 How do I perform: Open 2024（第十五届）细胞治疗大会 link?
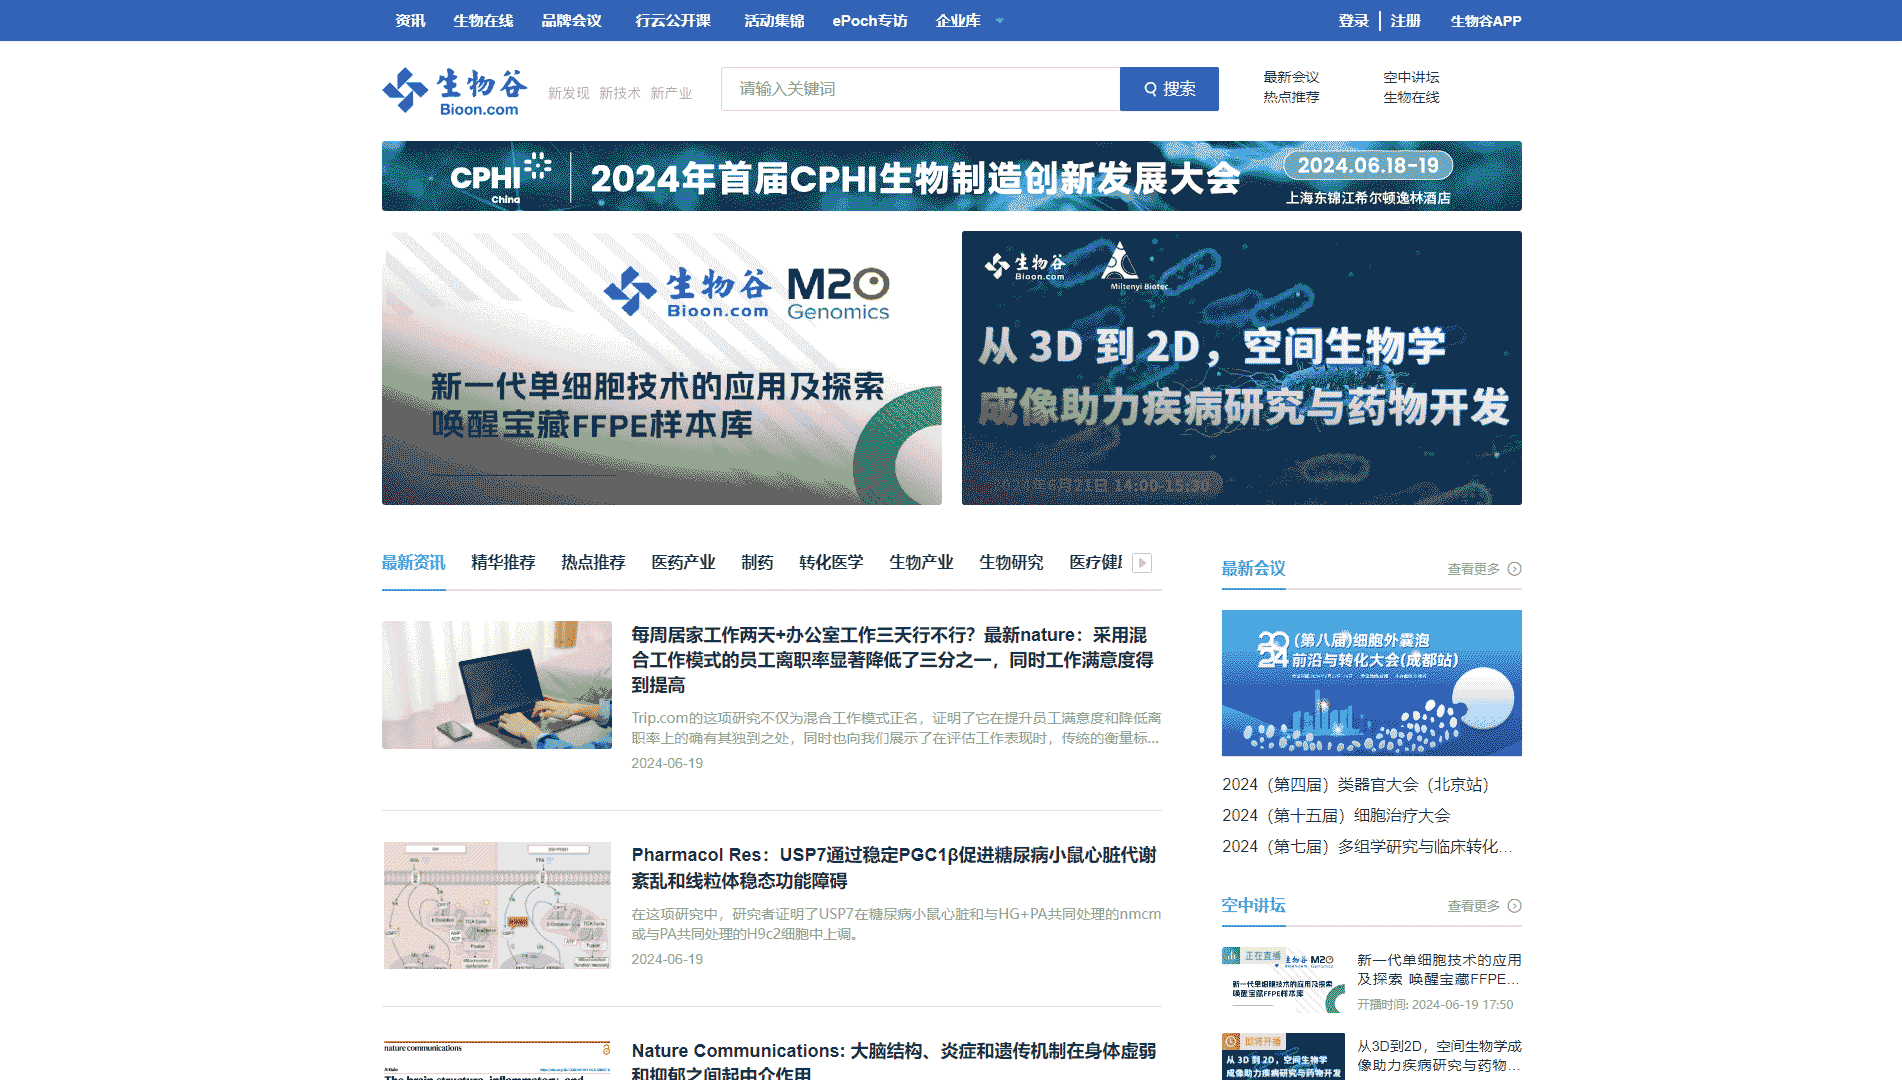point(1336,816)
